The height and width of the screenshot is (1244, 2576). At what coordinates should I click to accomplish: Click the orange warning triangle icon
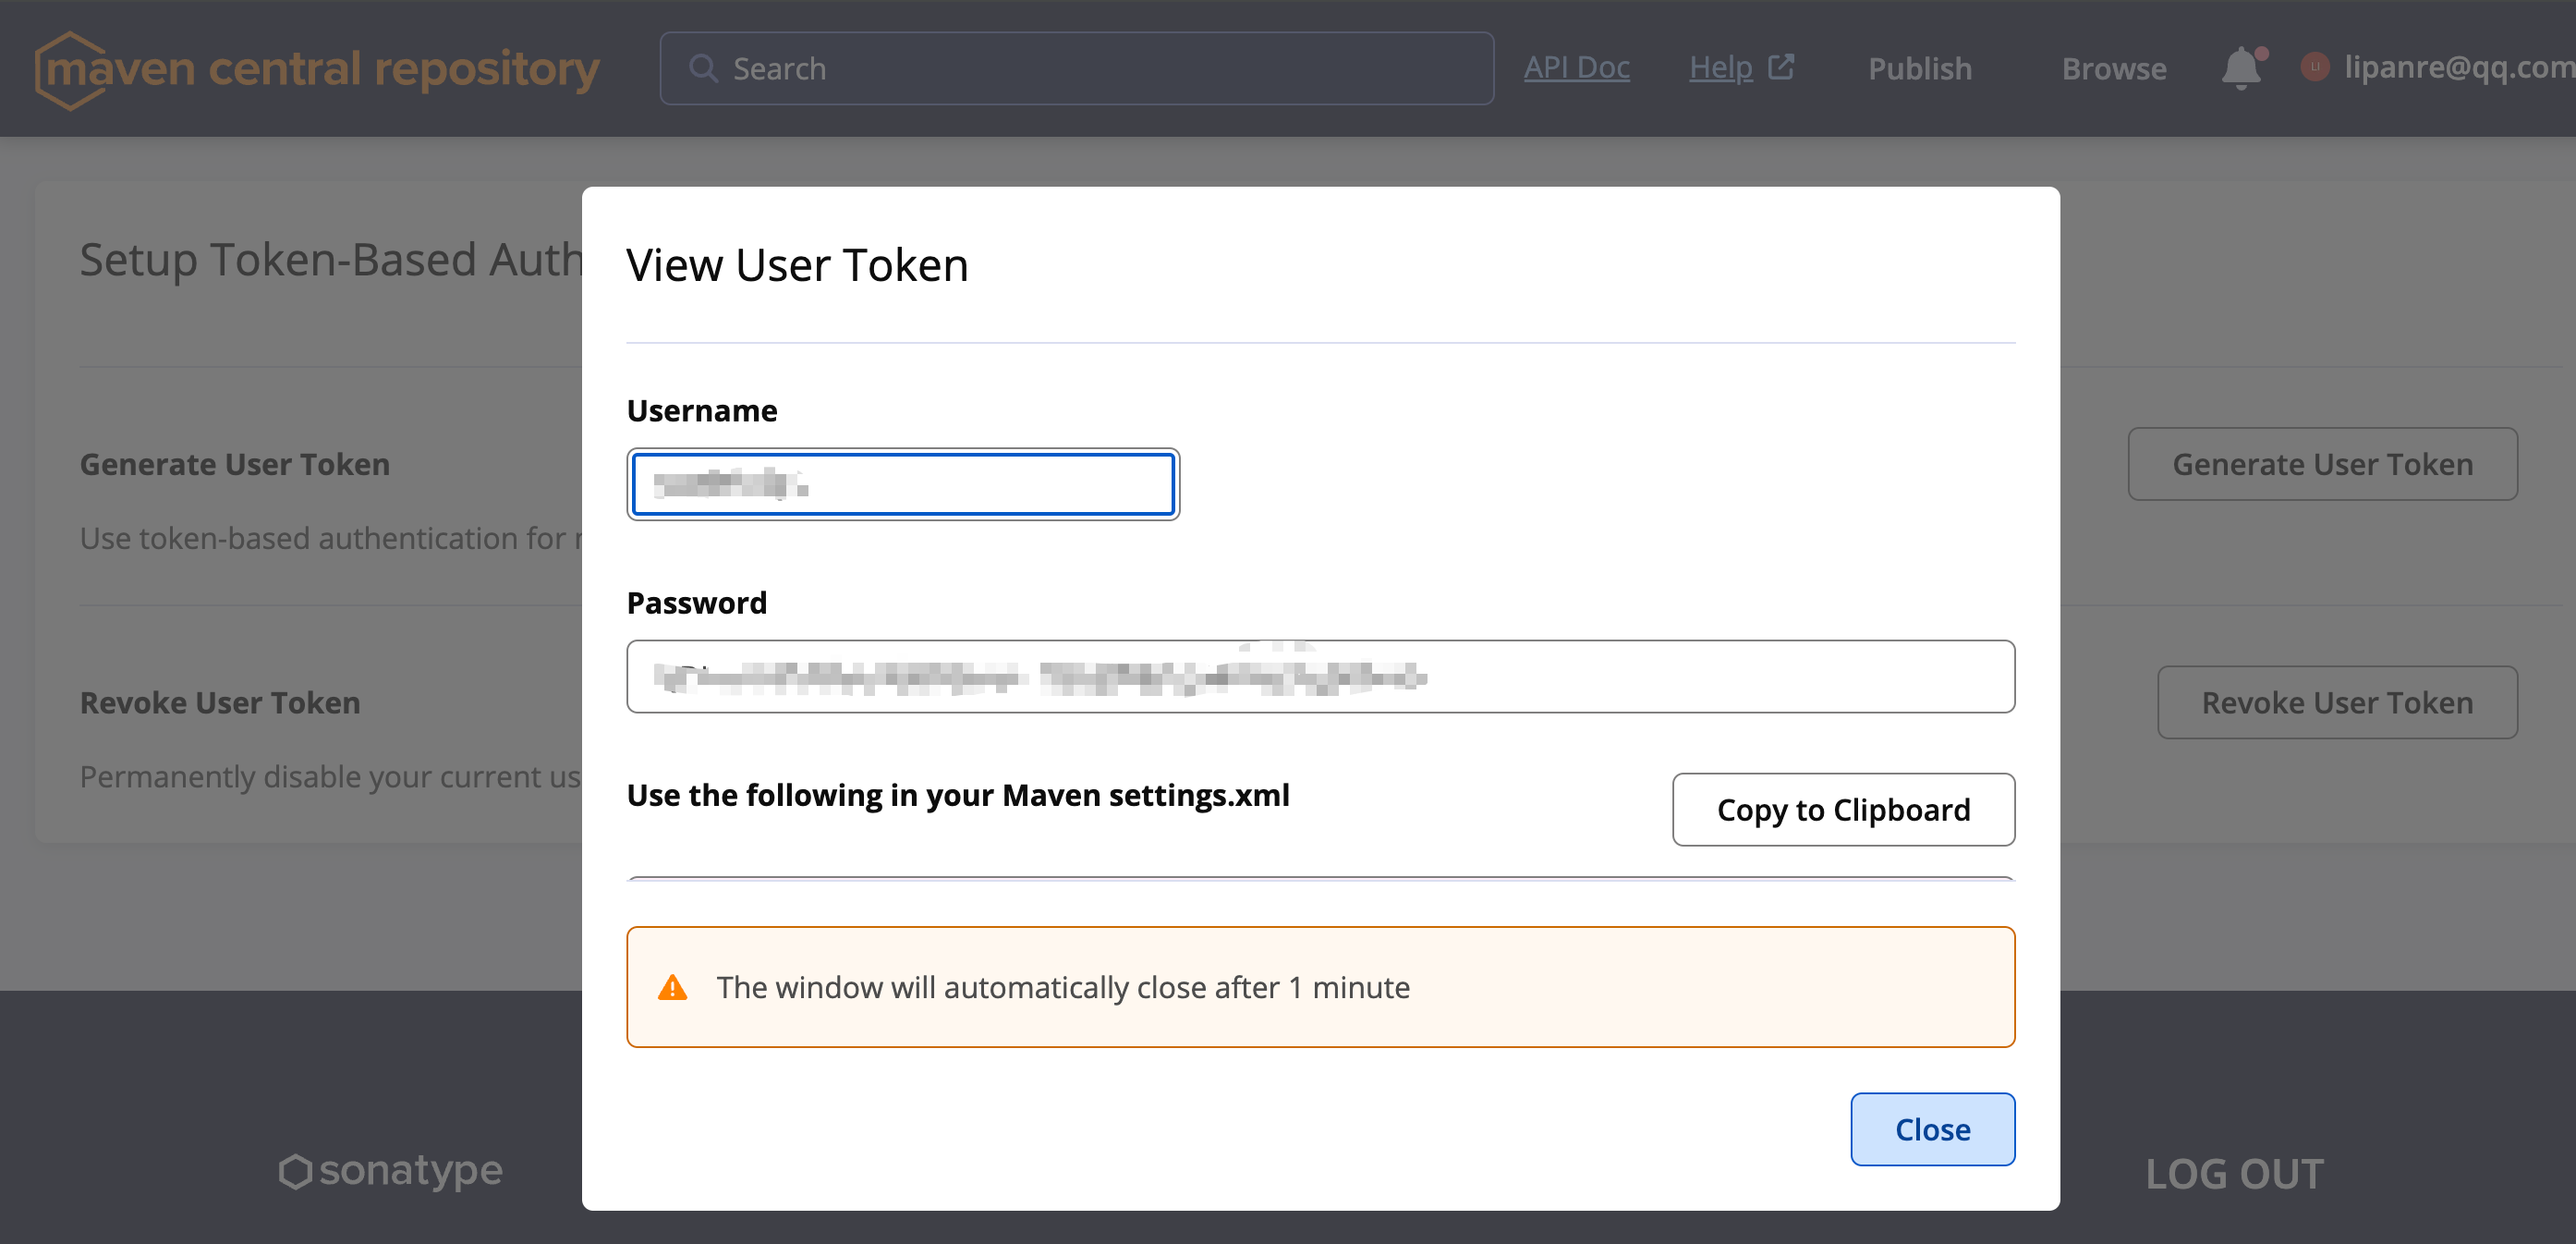672,988
